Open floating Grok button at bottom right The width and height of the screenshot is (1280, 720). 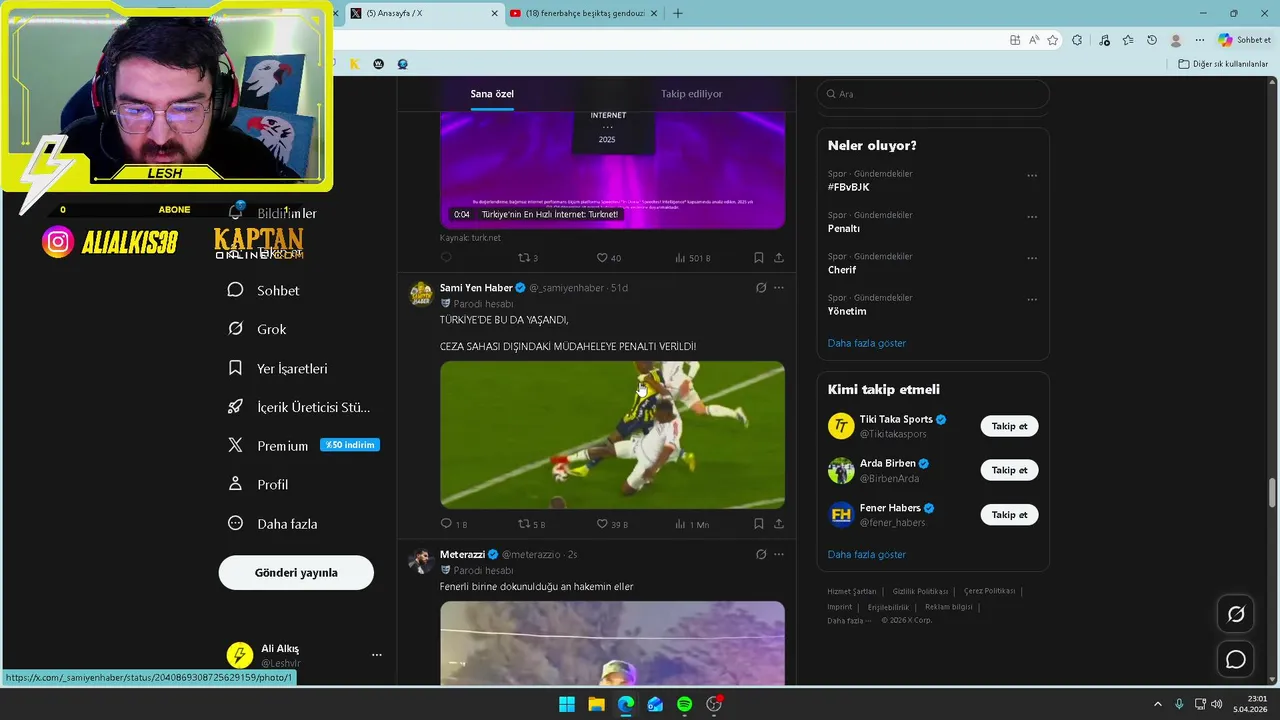(1236, 614)
